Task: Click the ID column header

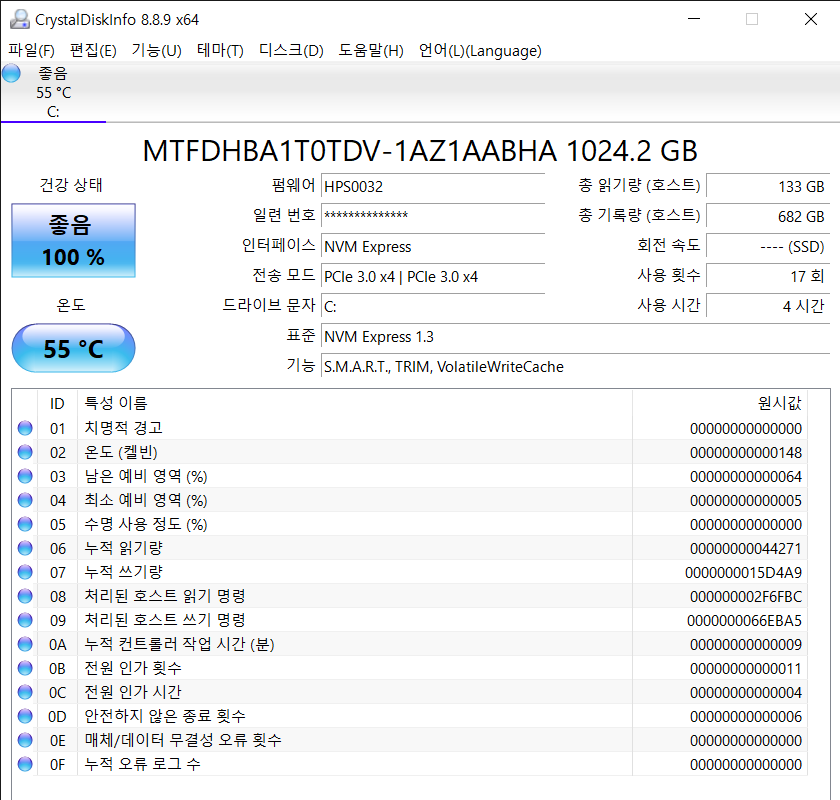Action: 57,403
